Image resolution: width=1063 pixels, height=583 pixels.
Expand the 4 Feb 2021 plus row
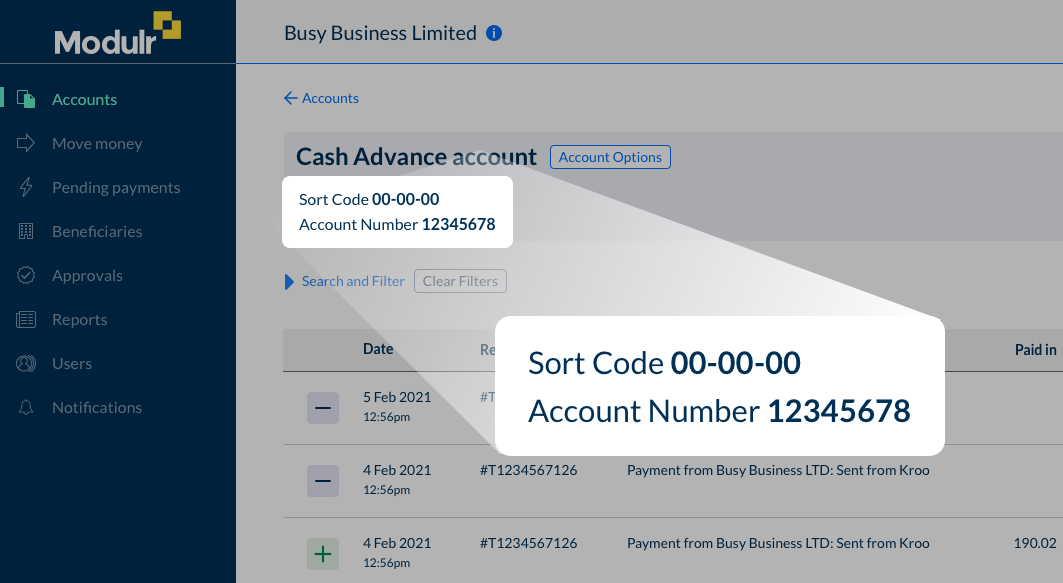323,554
